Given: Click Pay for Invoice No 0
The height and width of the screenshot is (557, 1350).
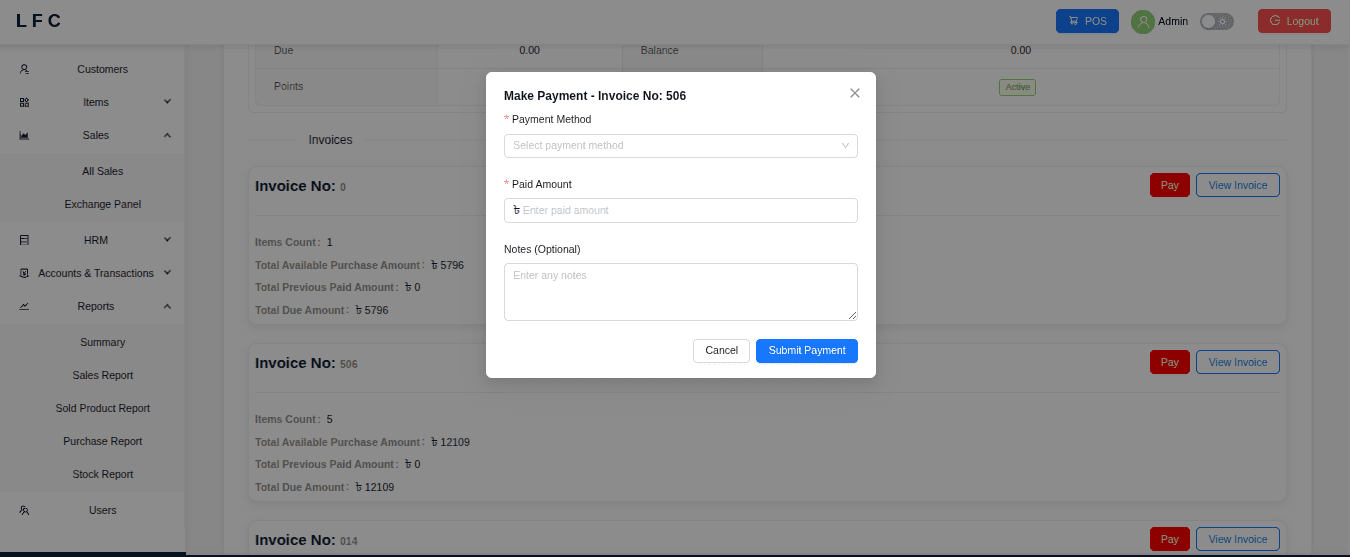Looking at the screenshot, I should click(1170, 185).
